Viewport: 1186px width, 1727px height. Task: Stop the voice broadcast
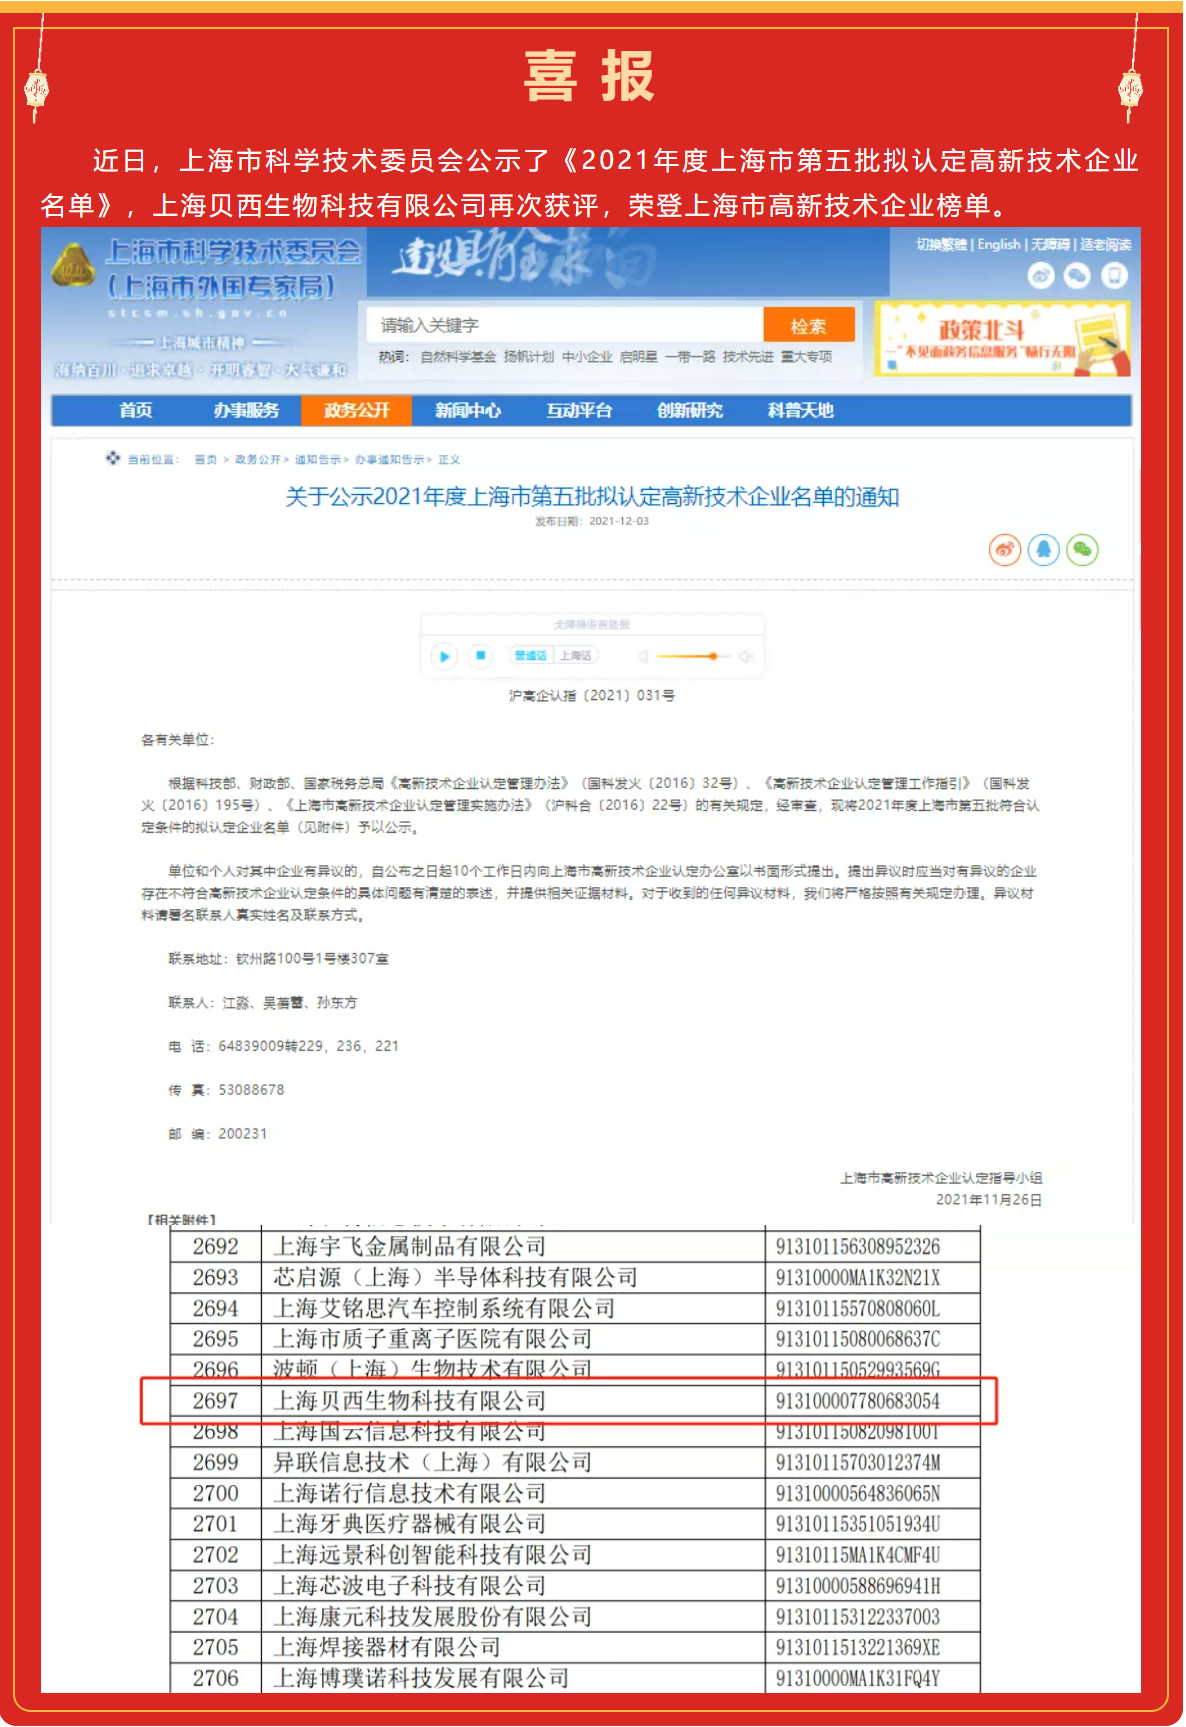[x=481, y=655]
